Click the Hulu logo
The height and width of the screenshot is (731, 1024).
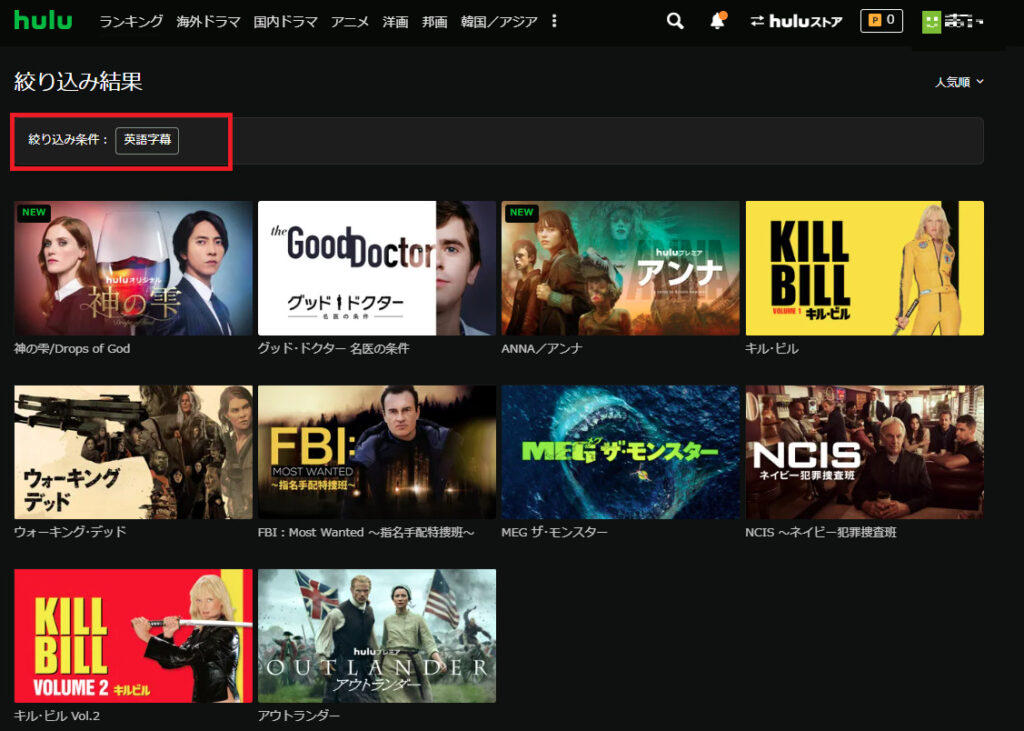[x=43, y=20]
